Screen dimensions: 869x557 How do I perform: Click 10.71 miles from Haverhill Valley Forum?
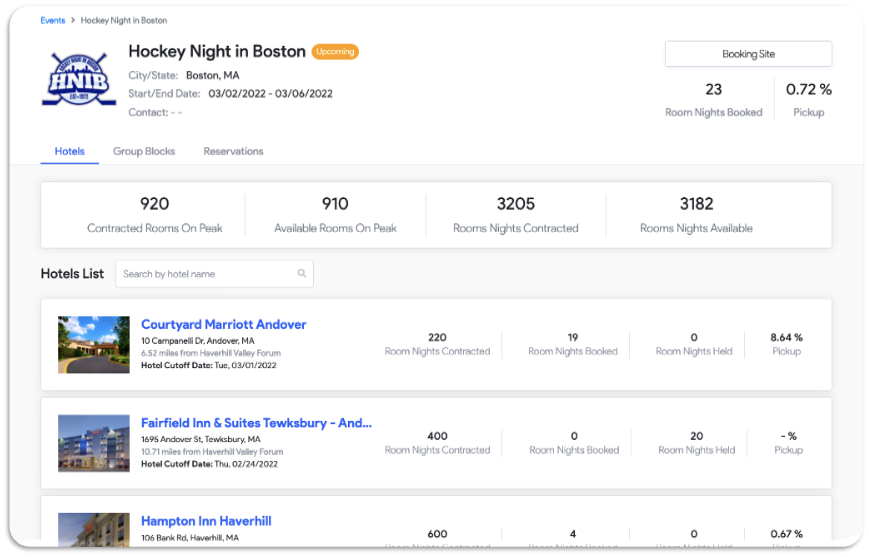click(212, 452)
